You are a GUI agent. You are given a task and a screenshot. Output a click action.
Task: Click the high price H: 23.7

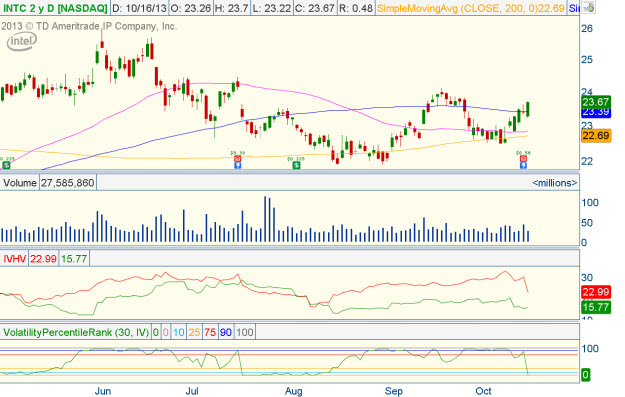(232, 8)
